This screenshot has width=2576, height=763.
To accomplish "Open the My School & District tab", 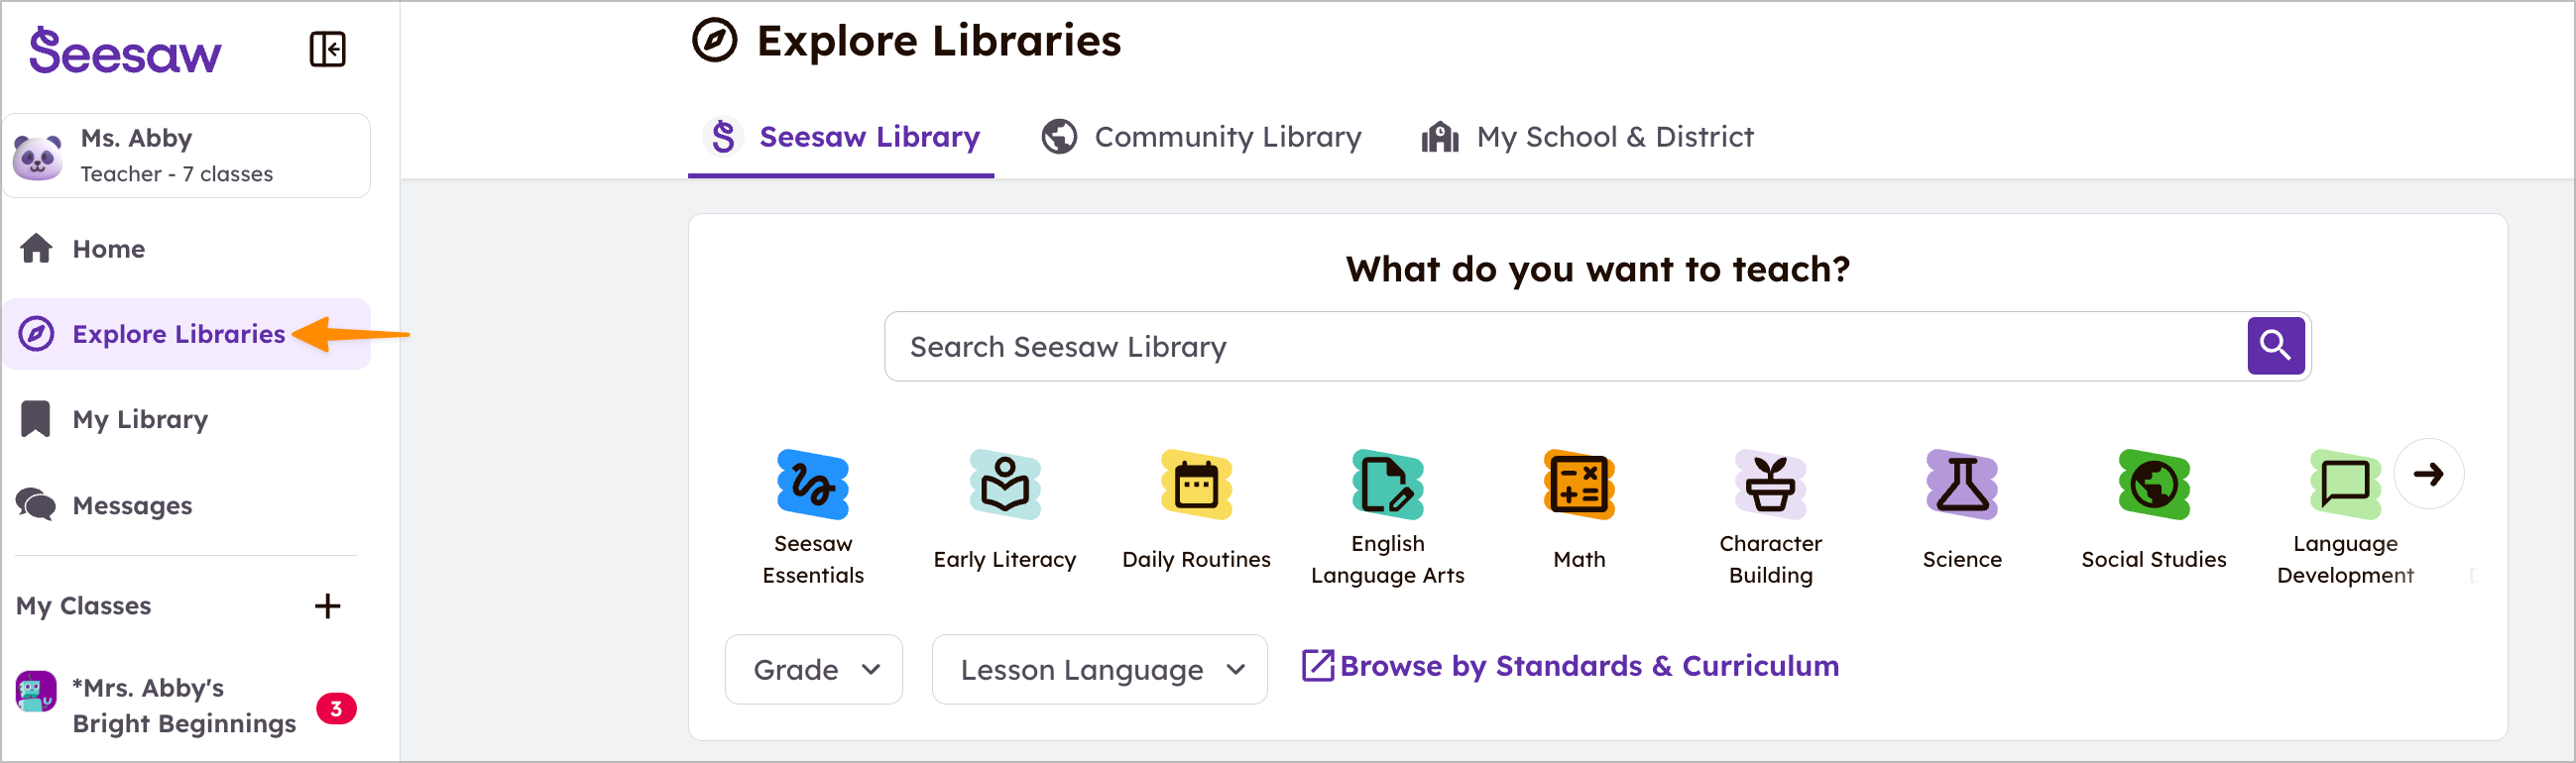I will (1587, 137).
